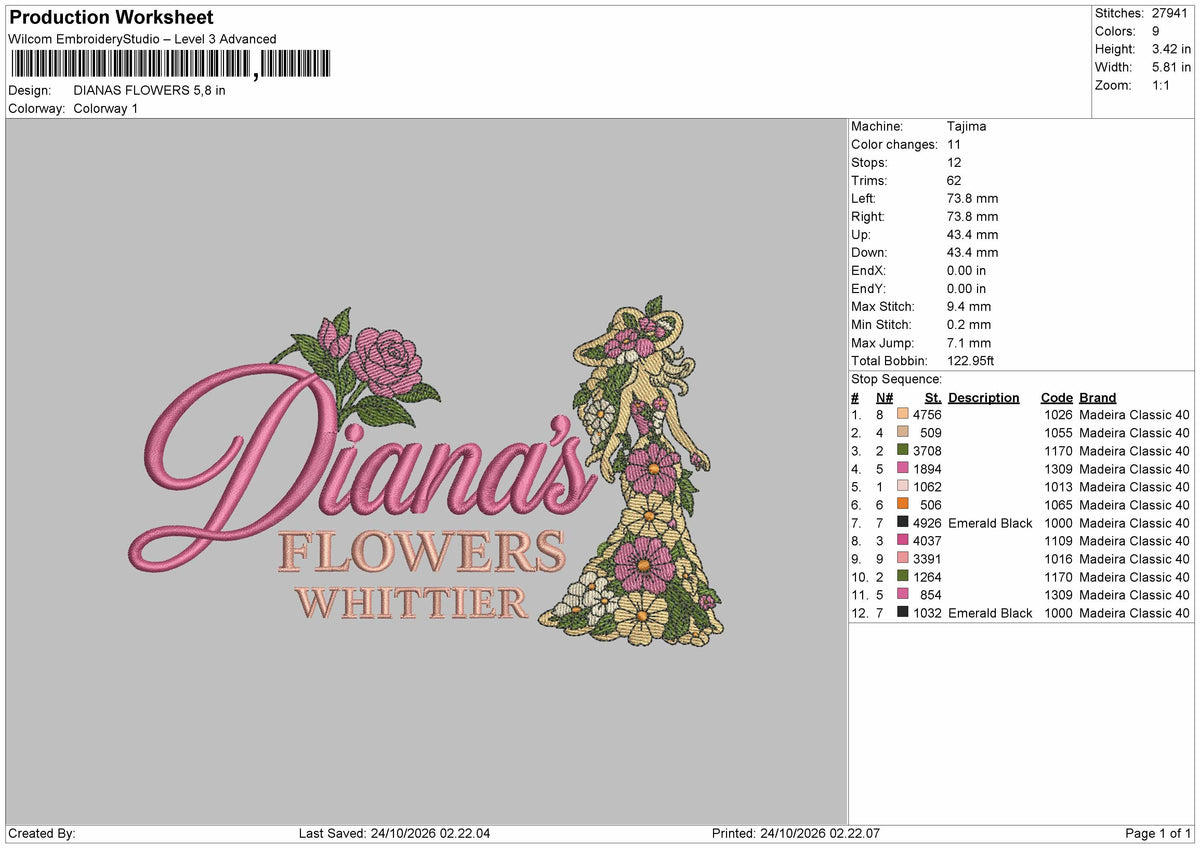Click 'Madeira Classic 40' in the 4756 row
The image size is (1200, 848).
click(1135, 415)
